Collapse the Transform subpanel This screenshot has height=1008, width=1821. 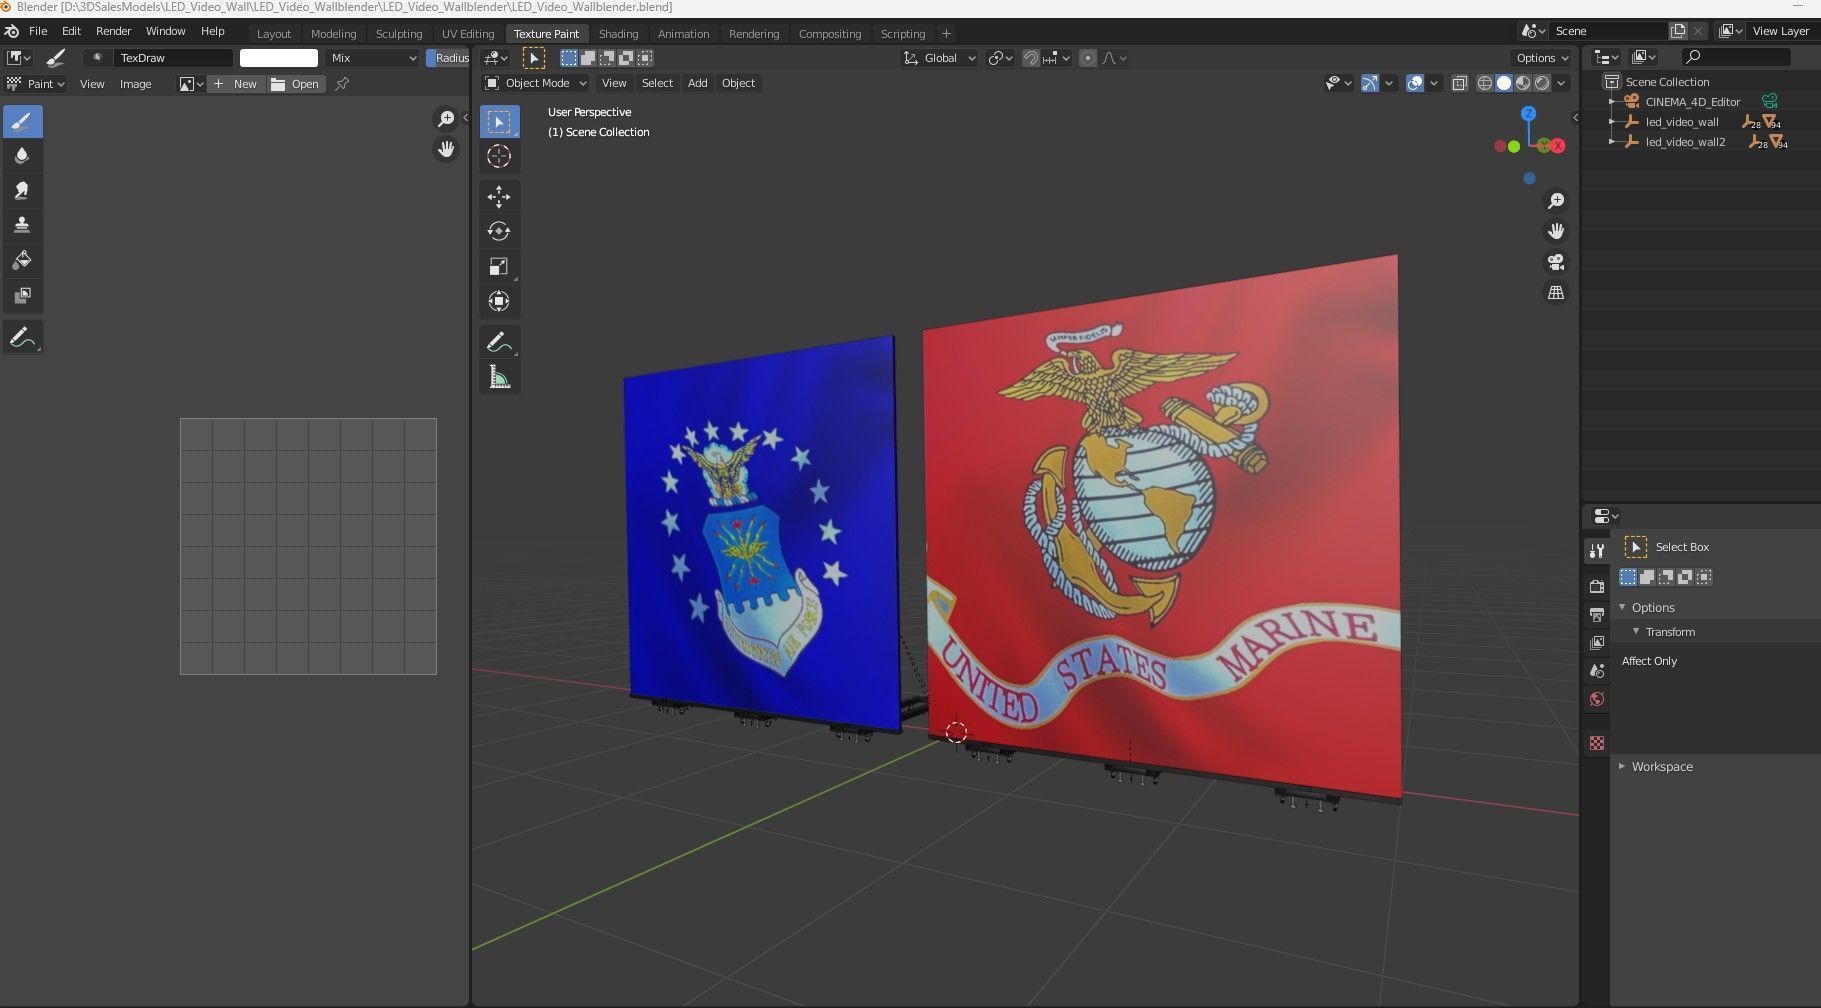coord(1636,632)
